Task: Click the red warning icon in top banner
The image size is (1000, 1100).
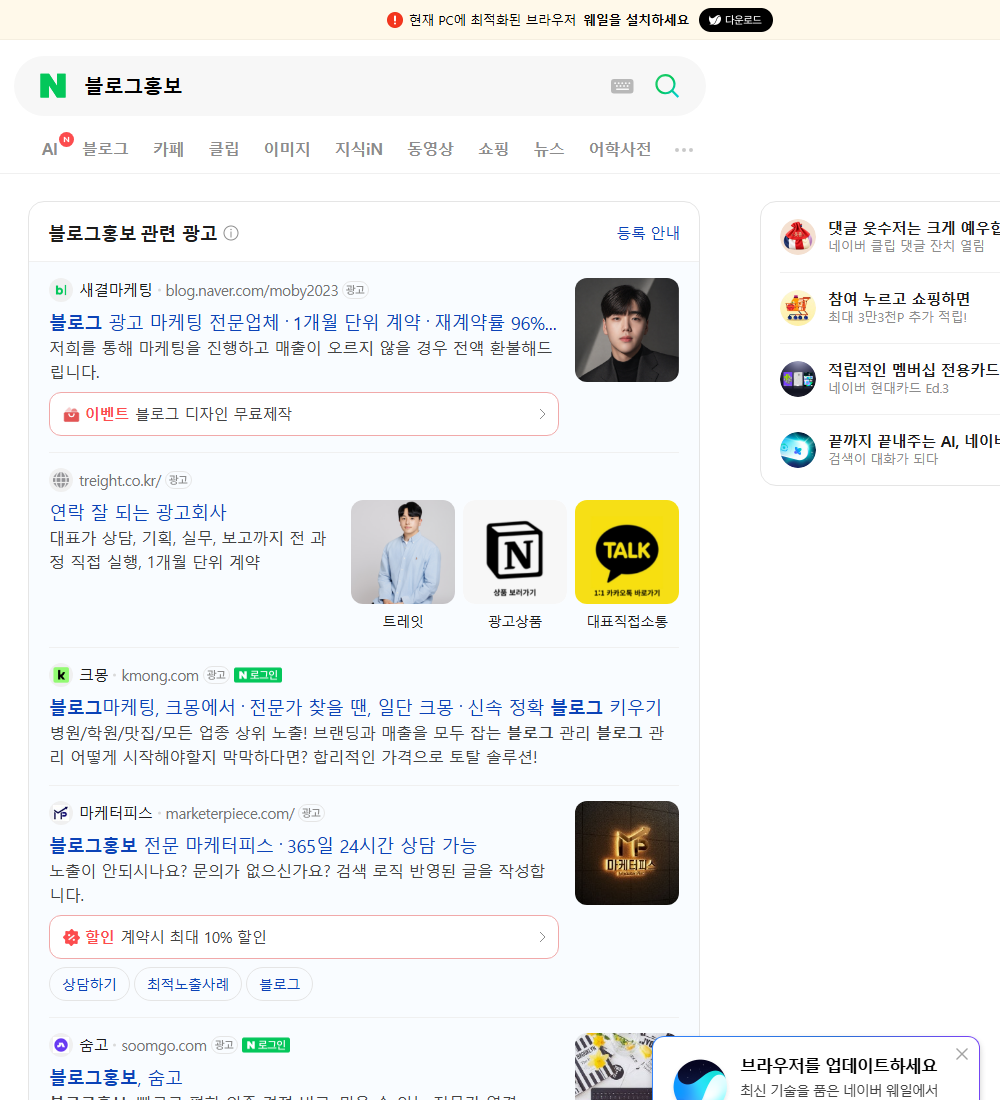Action: [394, 20]
